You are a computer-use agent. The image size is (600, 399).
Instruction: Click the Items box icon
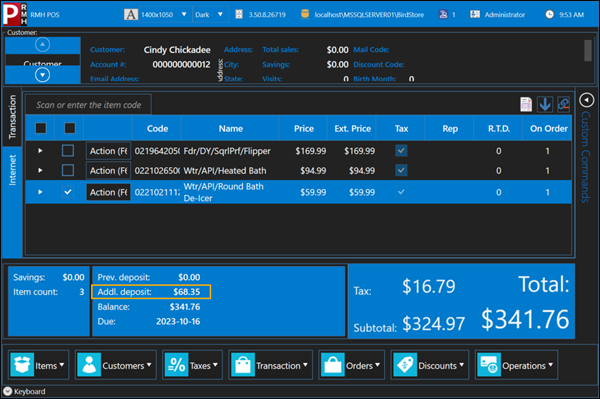22,365
